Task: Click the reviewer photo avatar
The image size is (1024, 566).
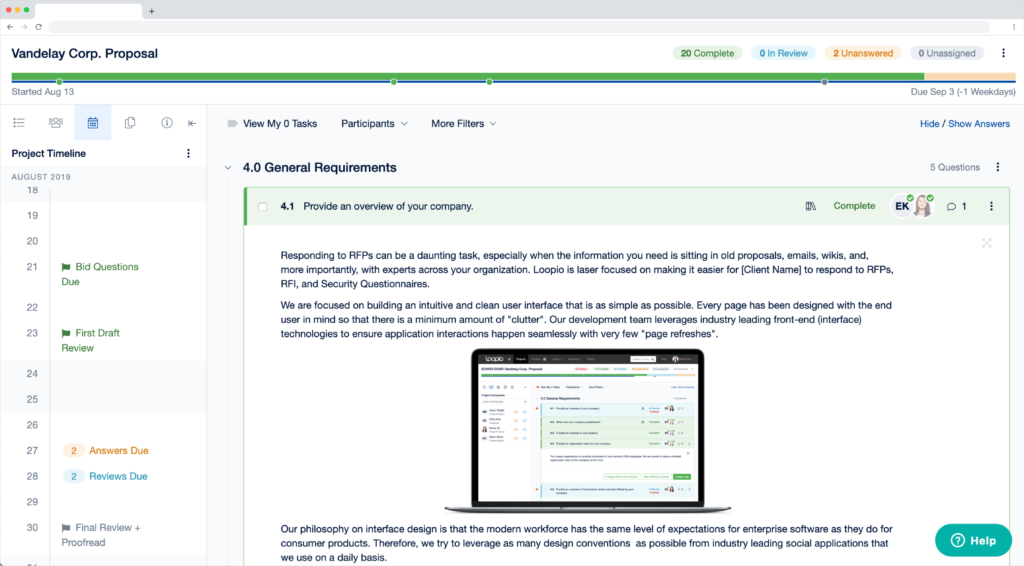Action: point(923,206)
